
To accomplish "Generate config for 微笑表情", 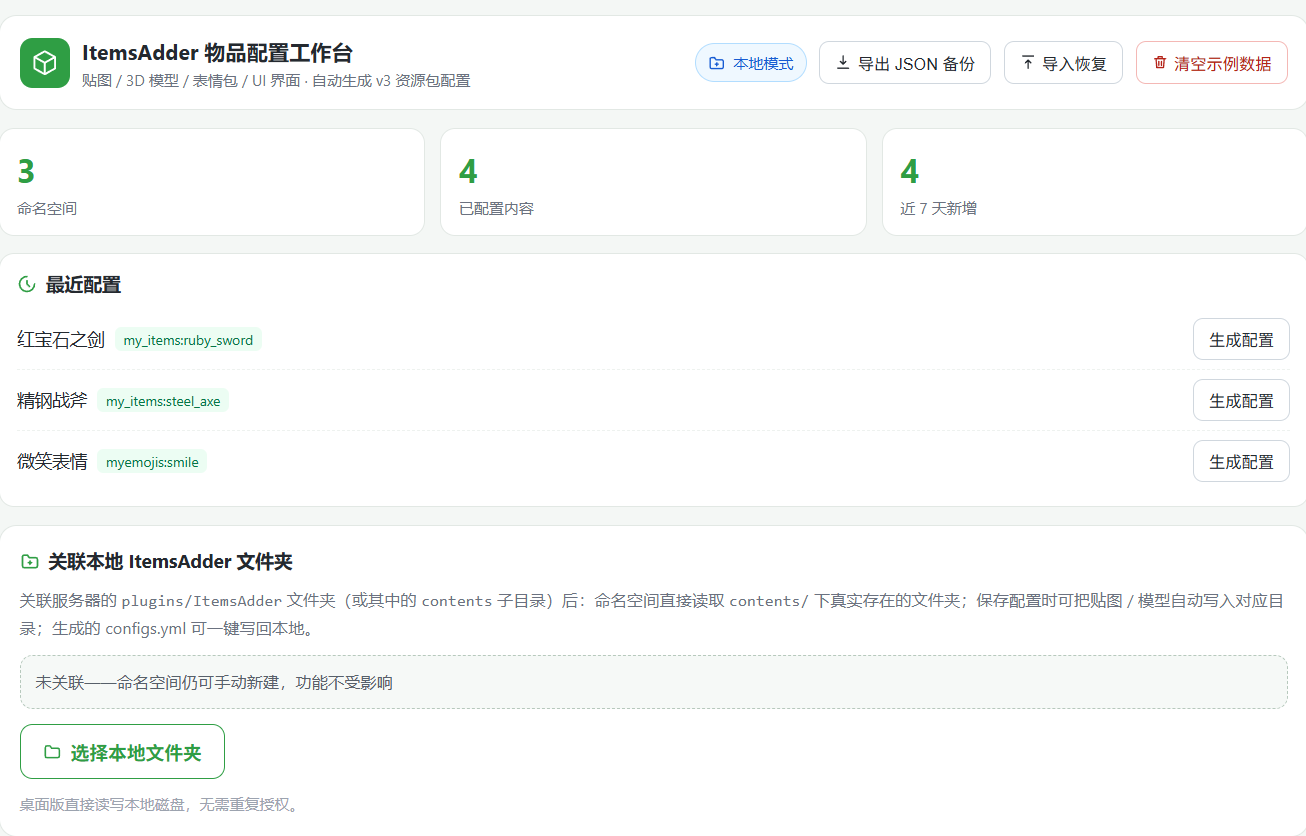I will click(1241, 461).
